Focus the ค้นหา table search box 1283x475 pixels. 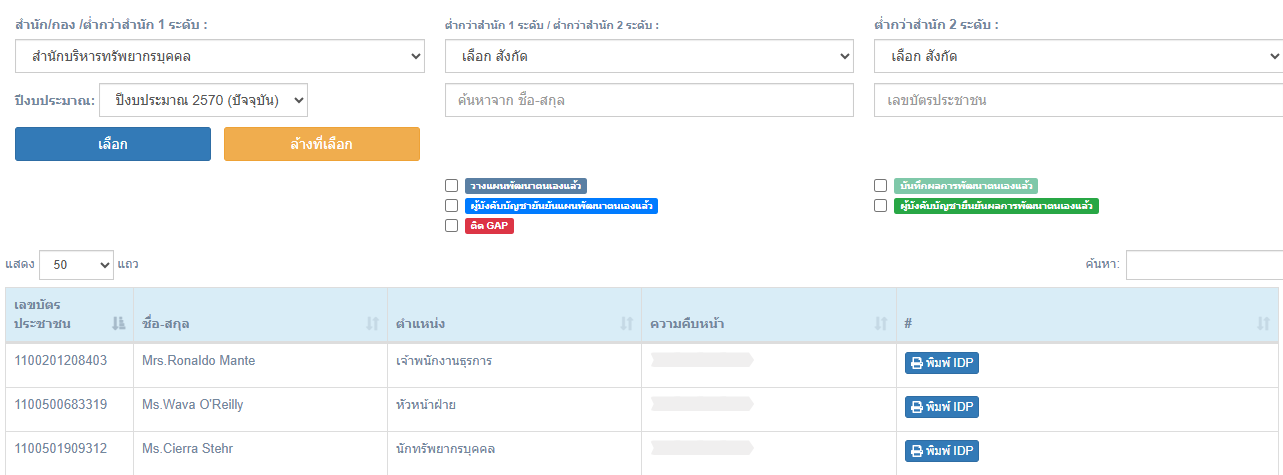click(x=1204, y=264)
